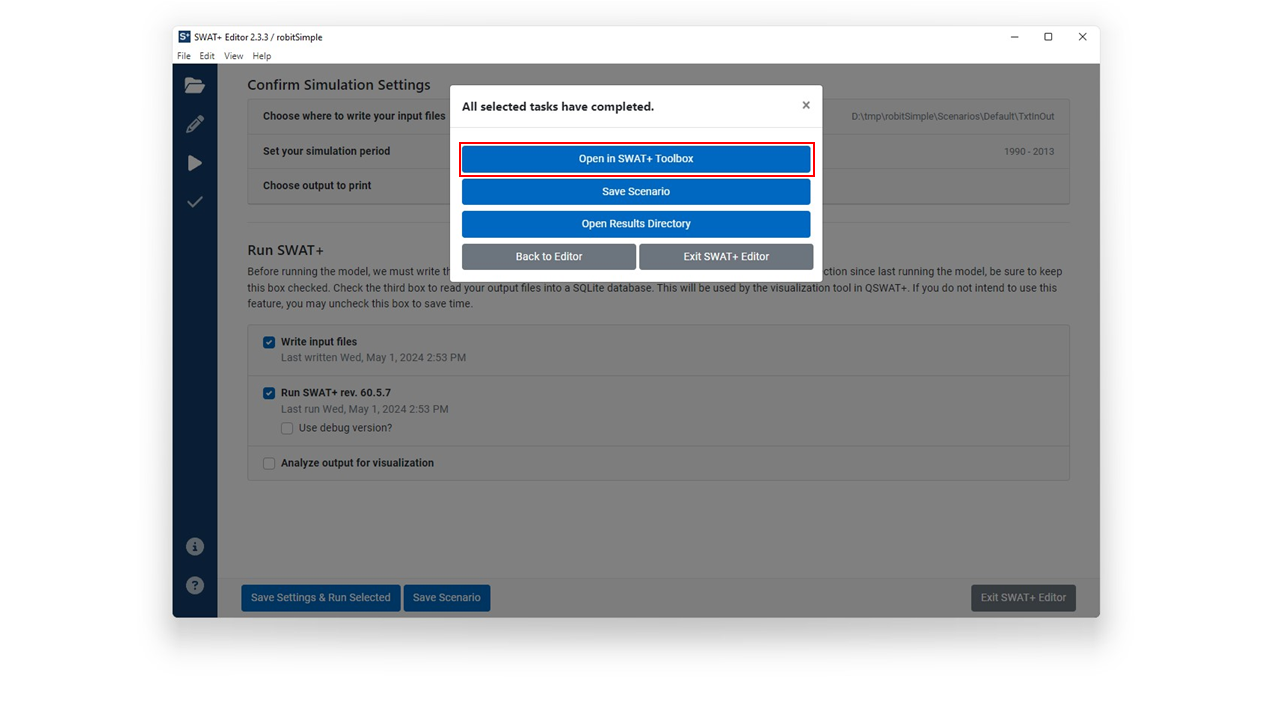
Task: Click the 1990 - 2013 period value
Action: [x=1029, y=152]
